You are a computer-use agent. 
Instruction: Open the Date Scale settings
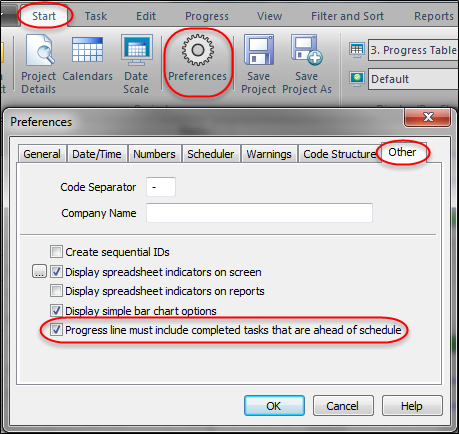(136, 64)
